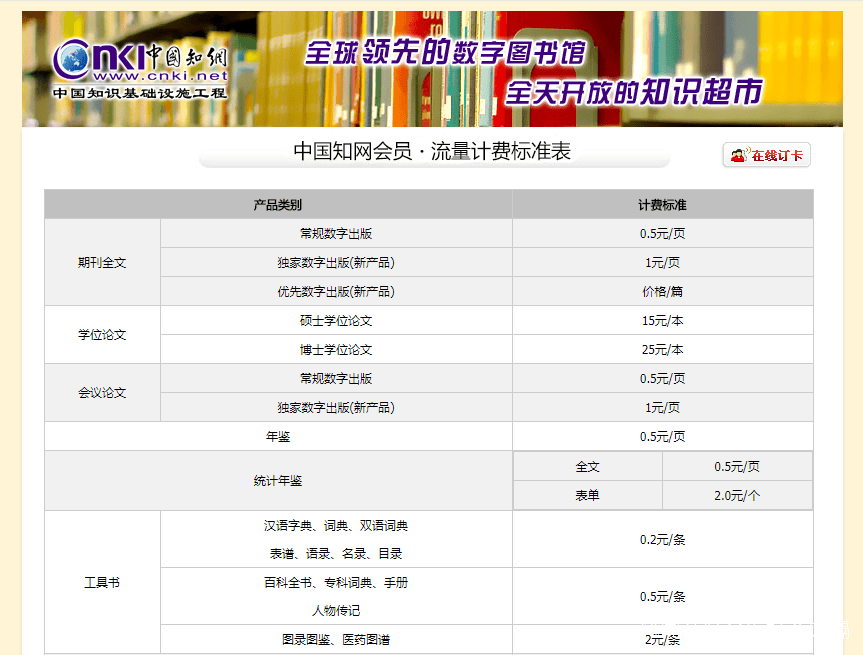Screen dimensions: 863x655
Task: Click page title 中国知网会员·流量计费标准表
Action: click(433, 151)
